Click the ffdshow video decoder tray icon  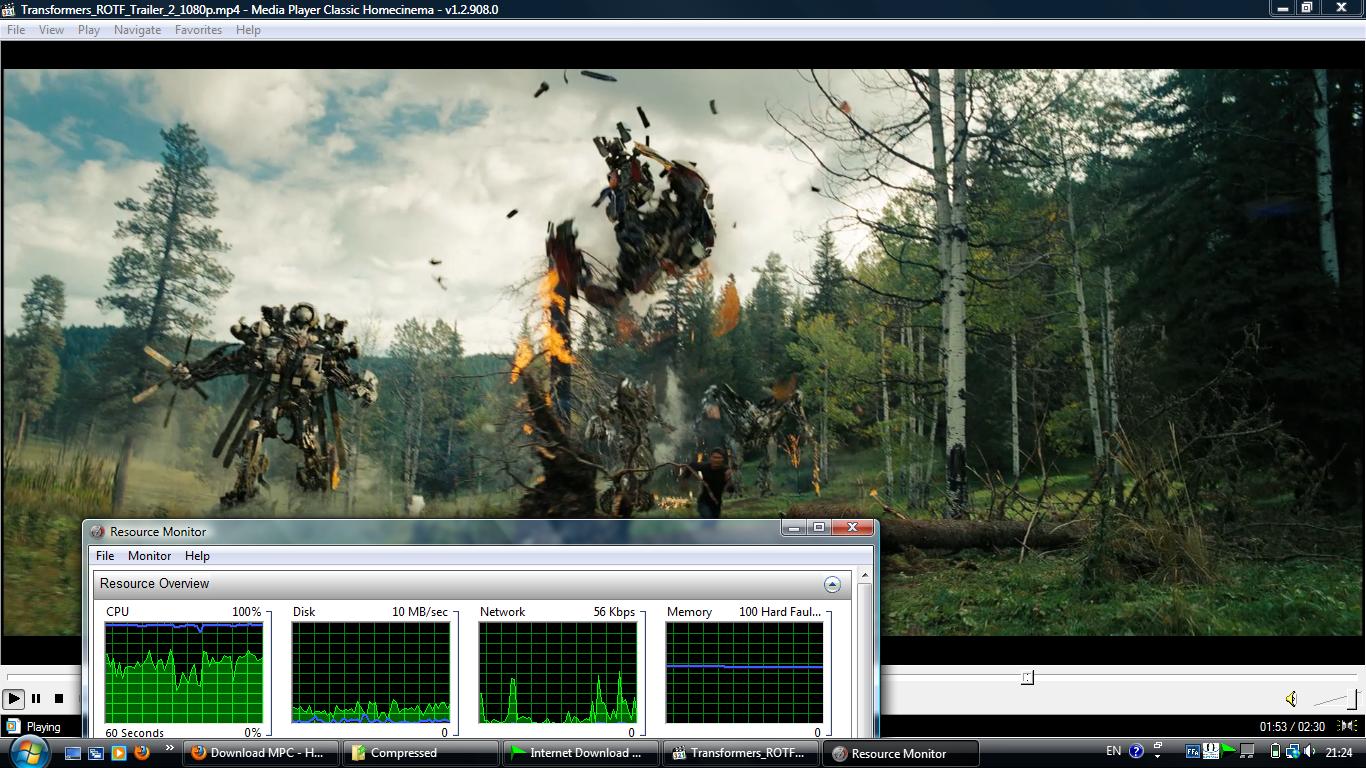(1210, 751)
